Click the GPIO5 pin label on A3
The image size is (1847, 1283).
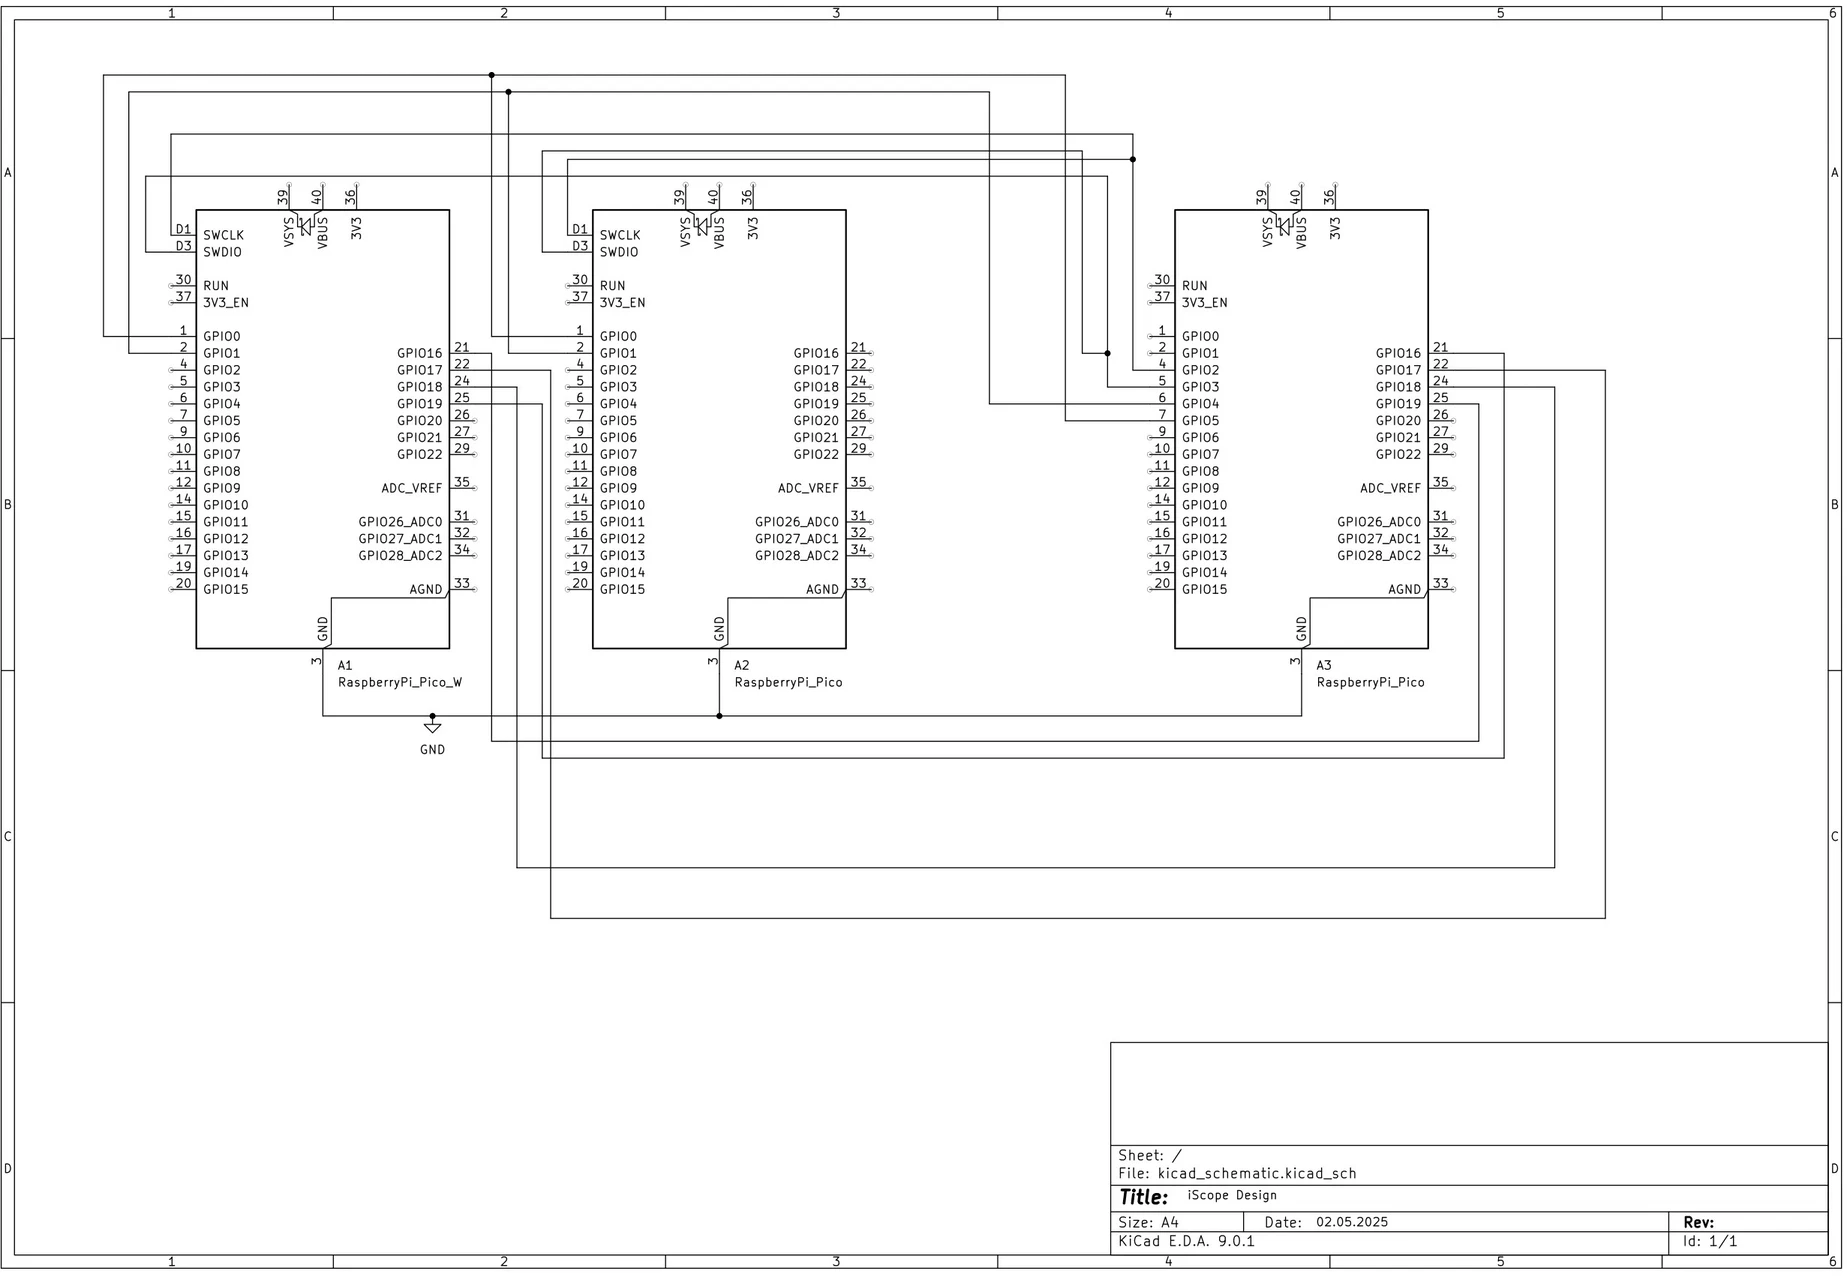[x=1201, y=421]
